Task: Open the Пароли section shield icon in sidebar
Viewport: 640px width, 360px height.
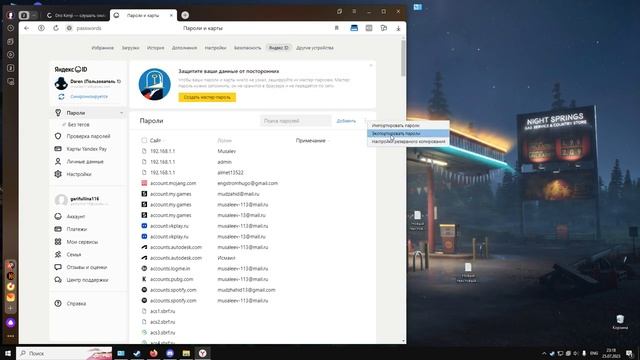Action: click(x=58, y=113)
